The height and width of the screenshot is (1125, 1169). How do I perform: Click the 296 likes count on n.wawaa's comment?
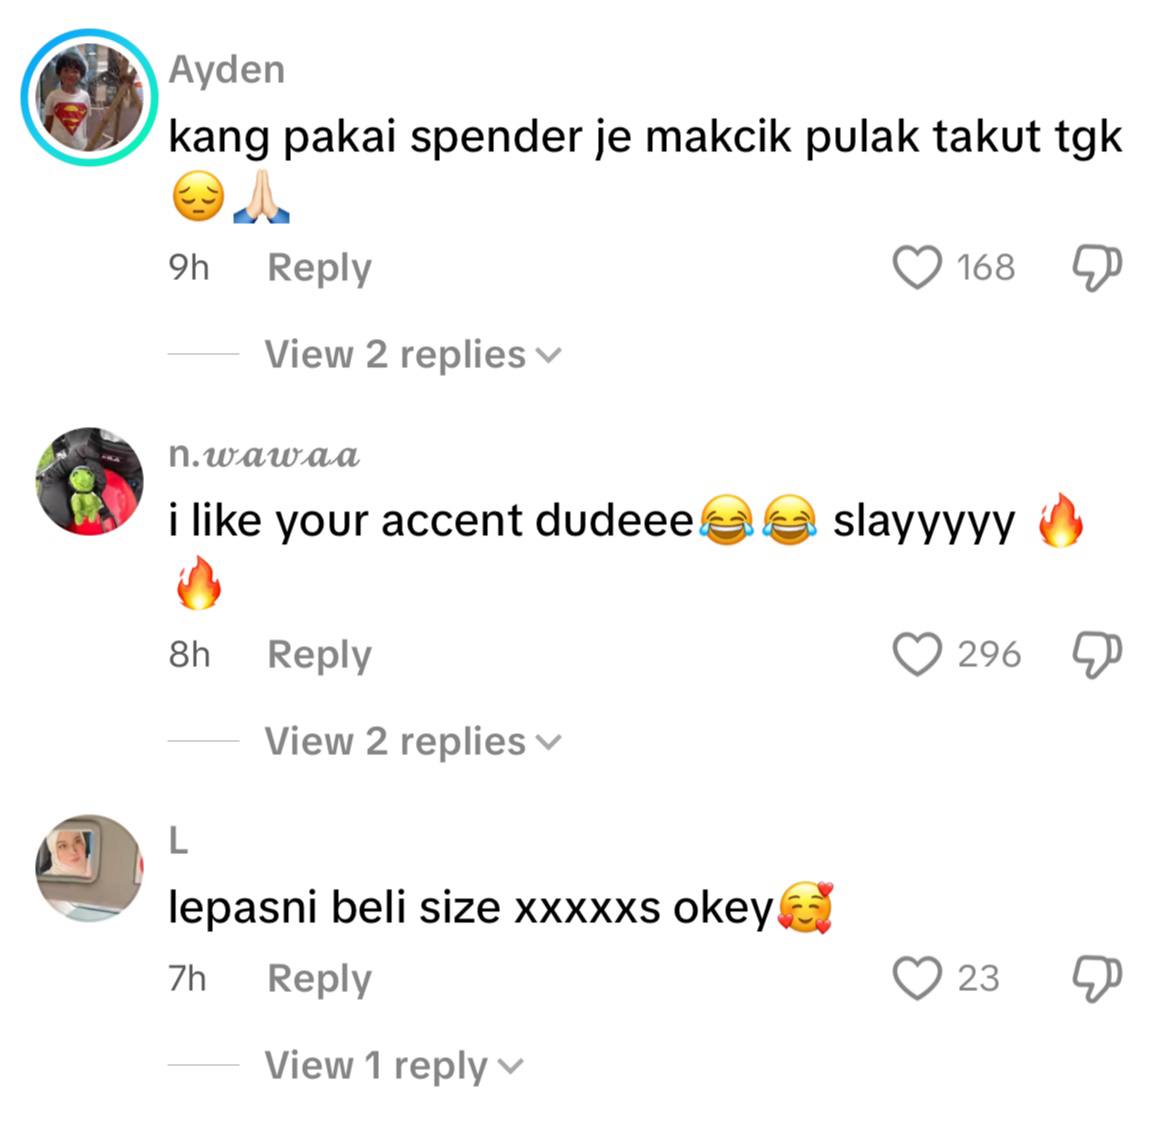989,654
